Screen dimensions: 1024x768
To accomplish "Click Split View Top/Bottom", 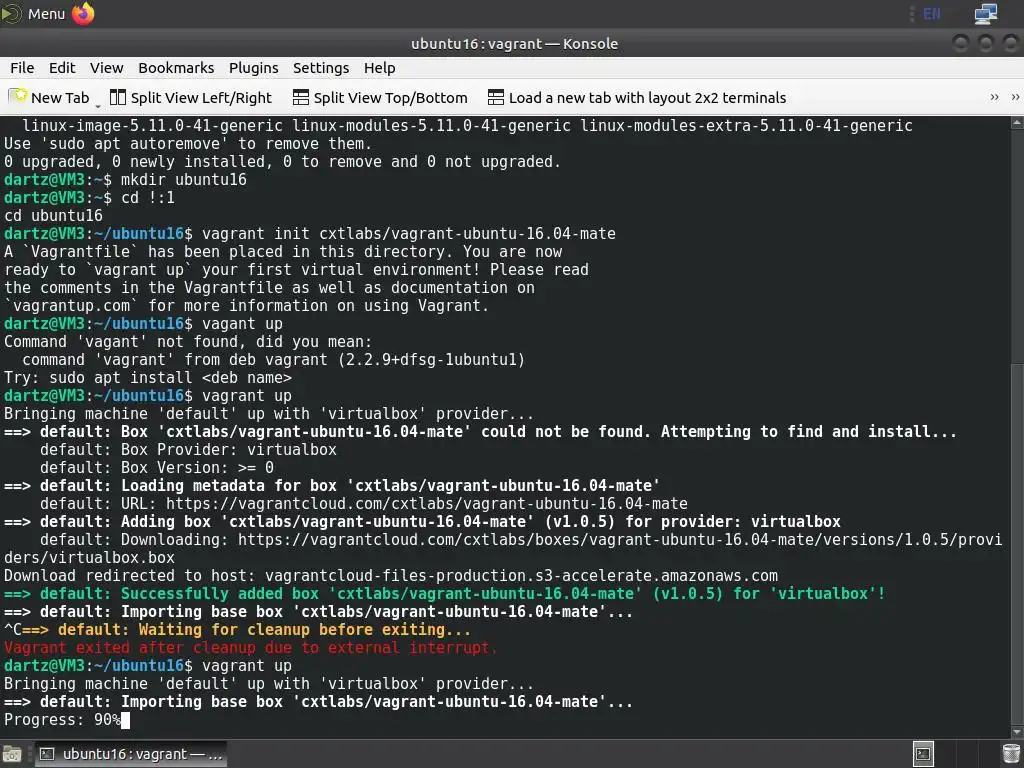I will (380, 97).
